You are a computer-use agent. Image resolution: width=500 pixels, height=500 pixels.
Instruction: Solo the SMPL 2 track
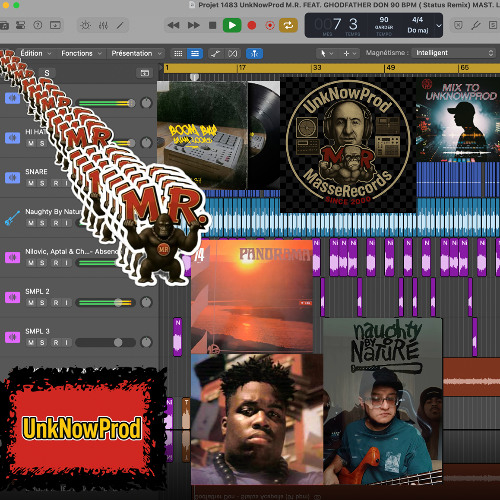point(42,303)
